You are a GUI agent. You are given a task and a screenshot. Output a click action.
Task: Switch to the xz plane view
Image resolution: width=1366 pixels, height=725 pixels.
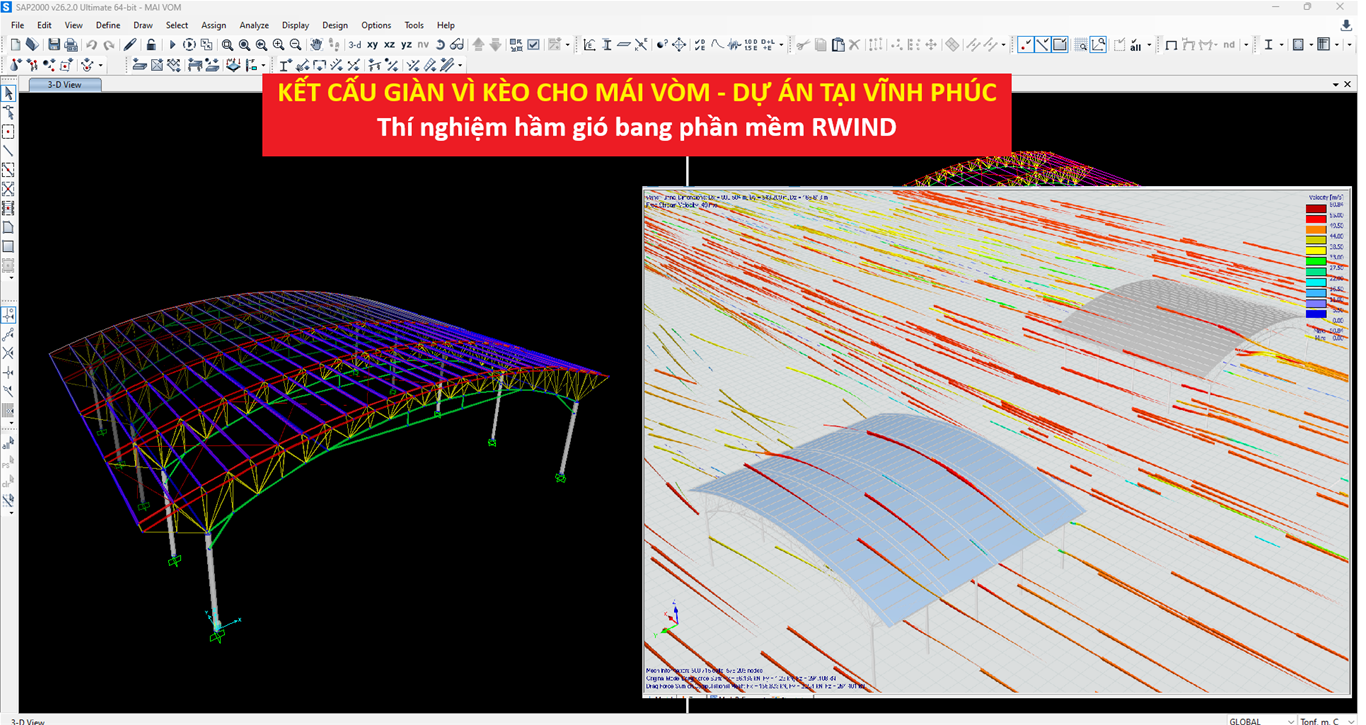point(389,45)
